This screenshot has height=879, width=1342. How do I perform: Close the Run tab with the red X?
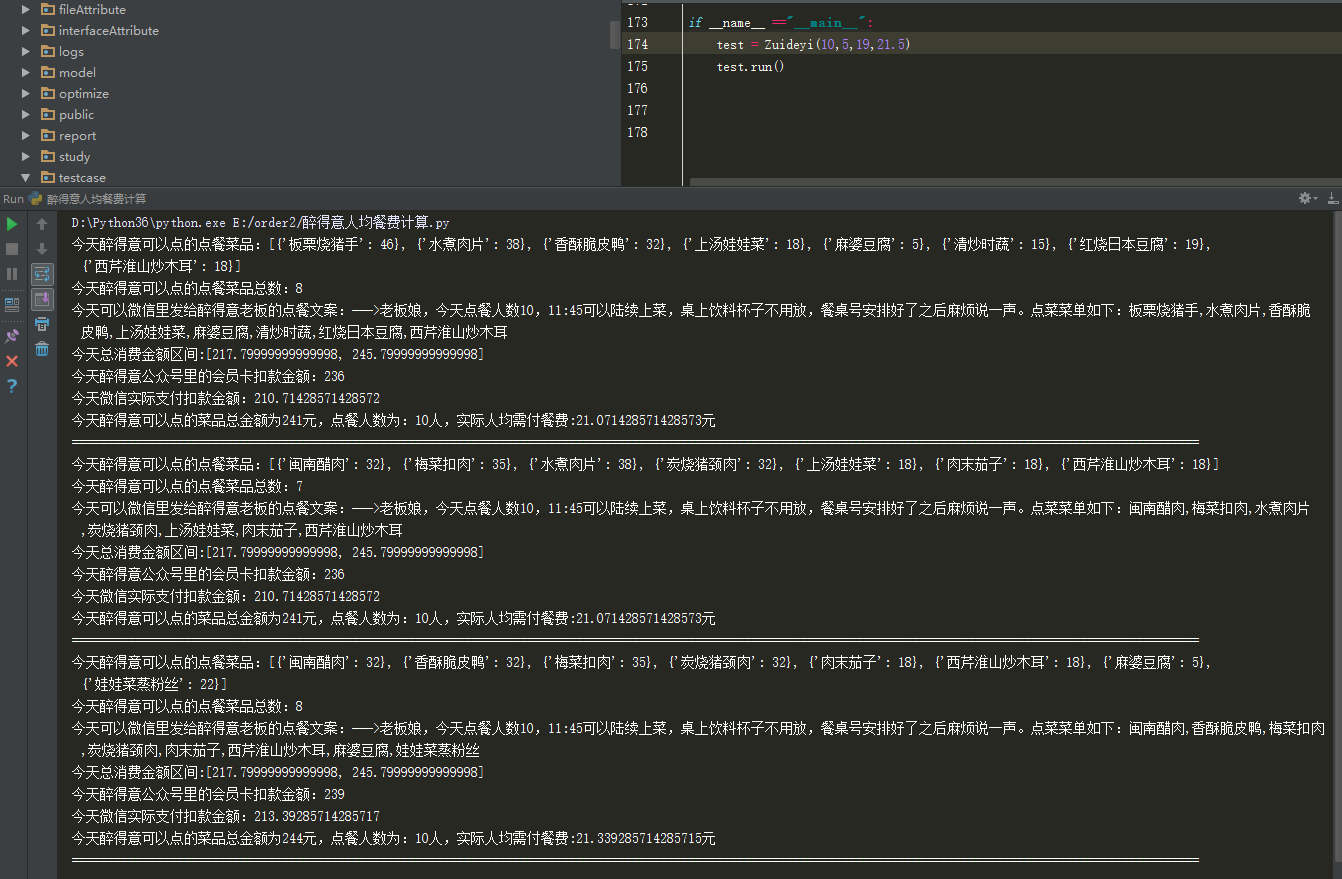[12, 360]
